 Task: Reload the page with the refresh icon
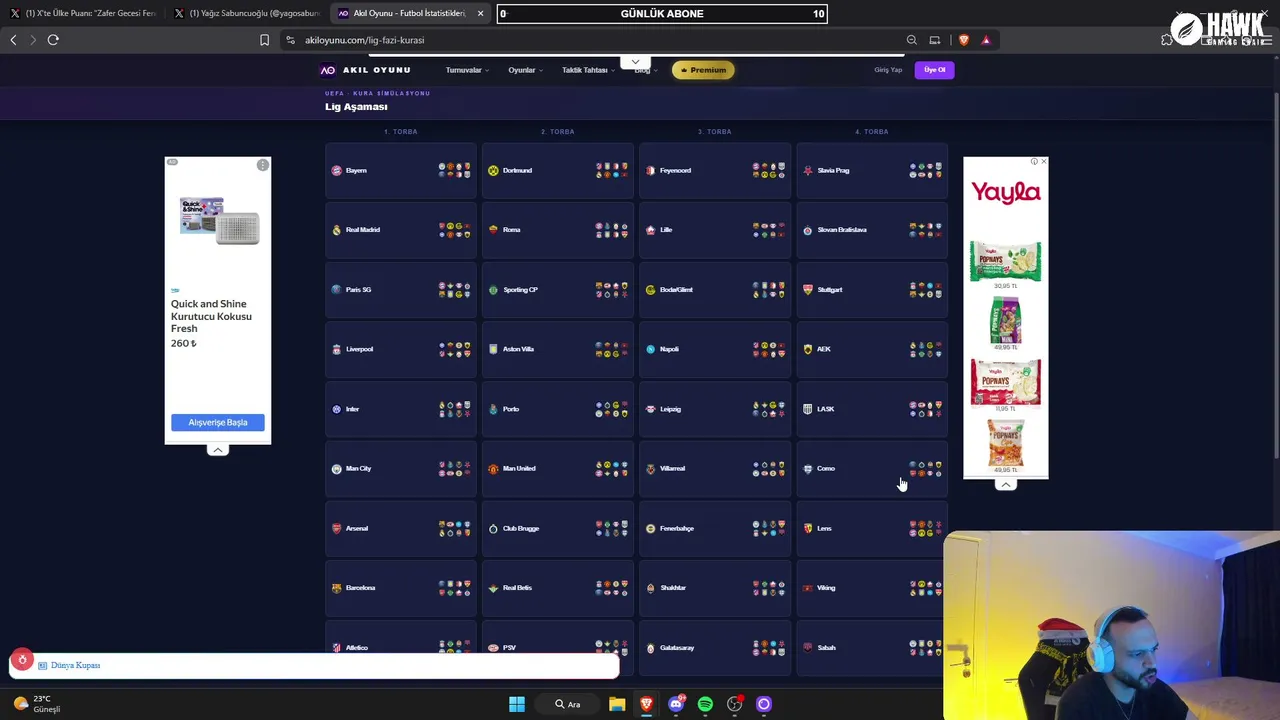pyautogui.click(x=53, y=40)
